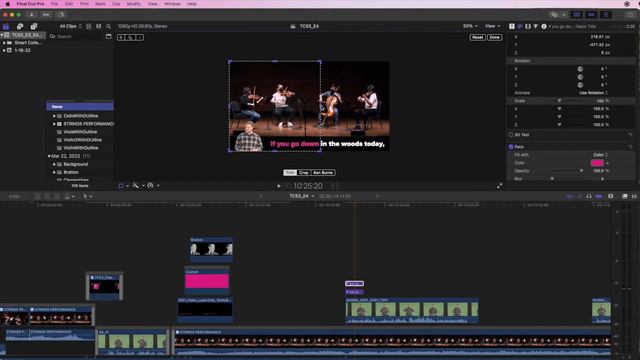
Task: Toggle the timeline panel layout button
Action: coord(591,15)
